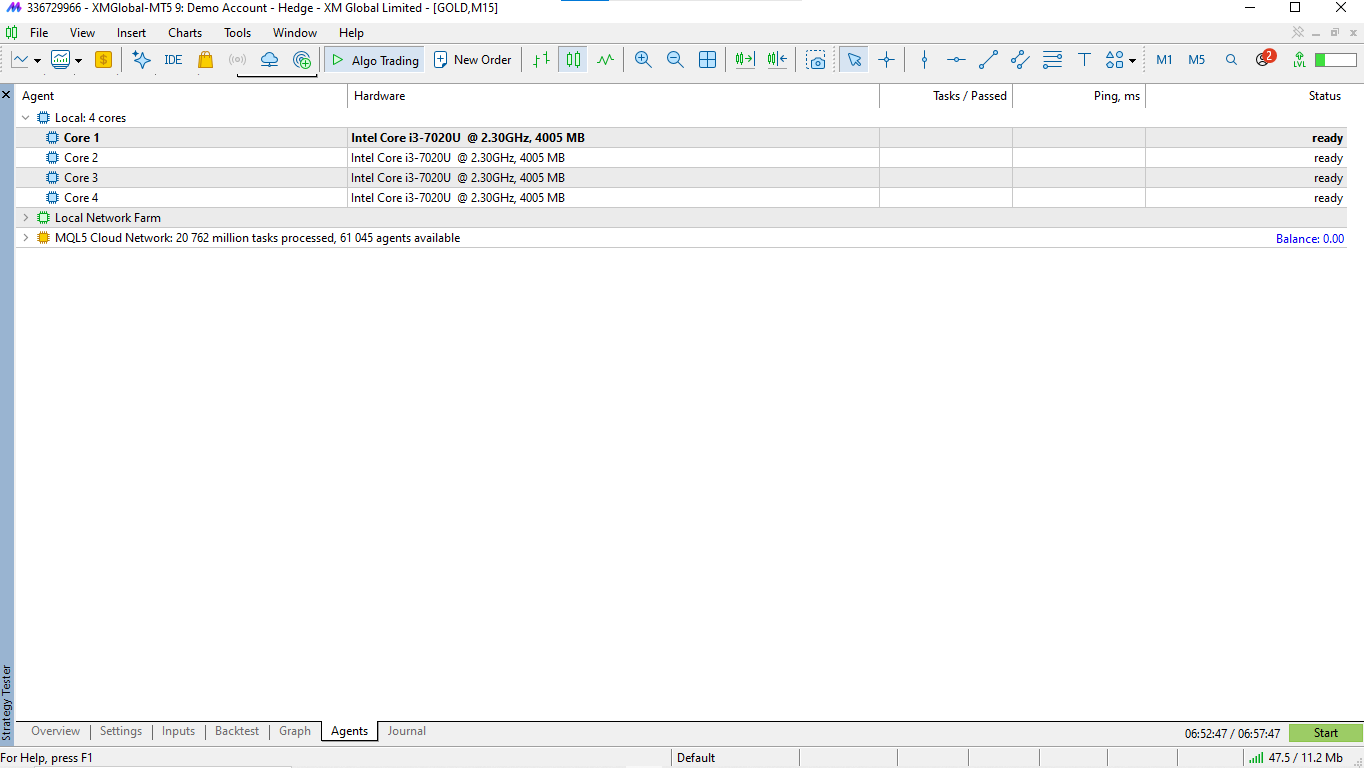Select the equidistant channel tool
The image size is (1364, 768).
[1020, 60]
